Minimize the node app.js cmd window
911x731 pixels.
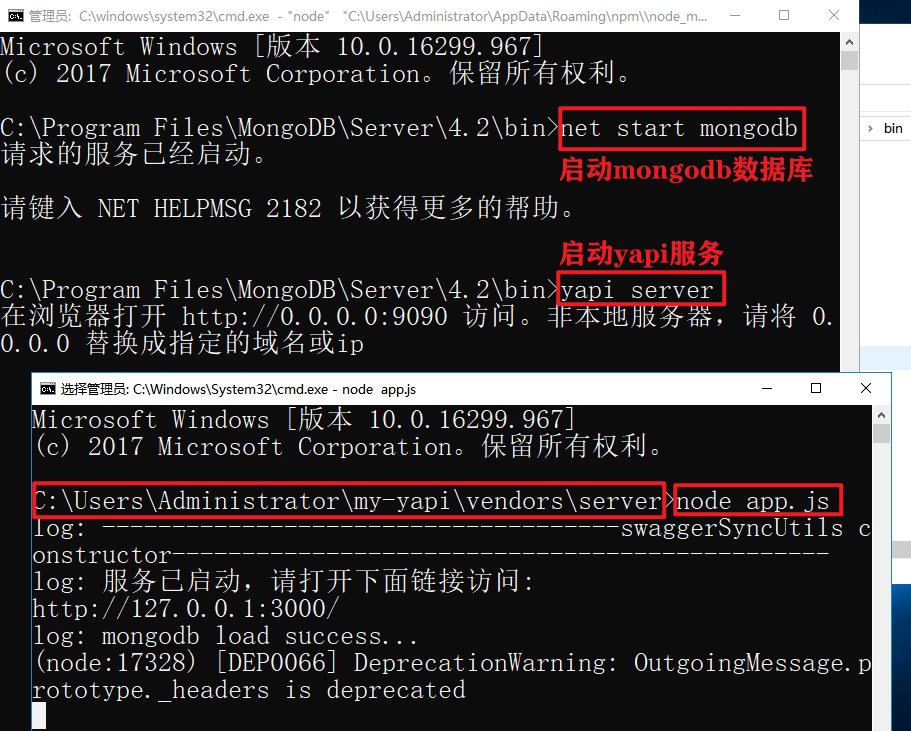(x=767, y=388)
